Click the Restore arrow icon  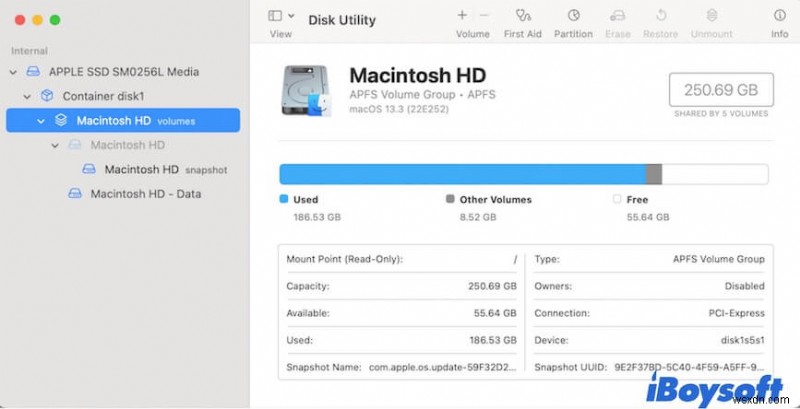(x=661, y=15)
